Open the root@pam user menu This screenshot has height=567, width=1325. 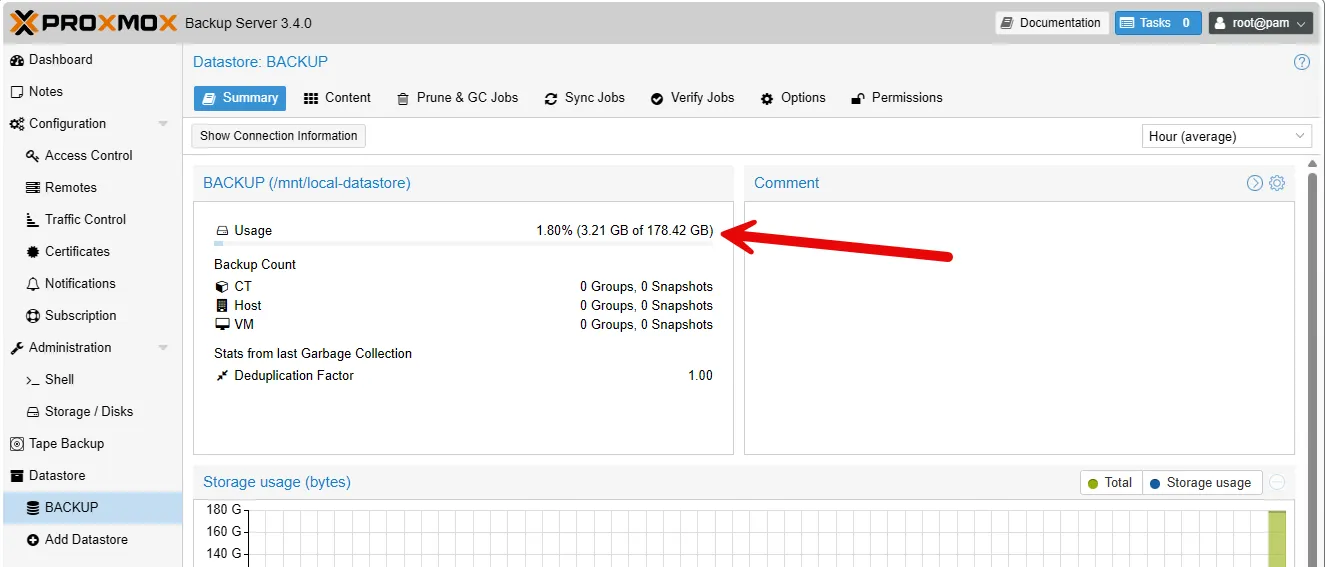(1260, 23)
